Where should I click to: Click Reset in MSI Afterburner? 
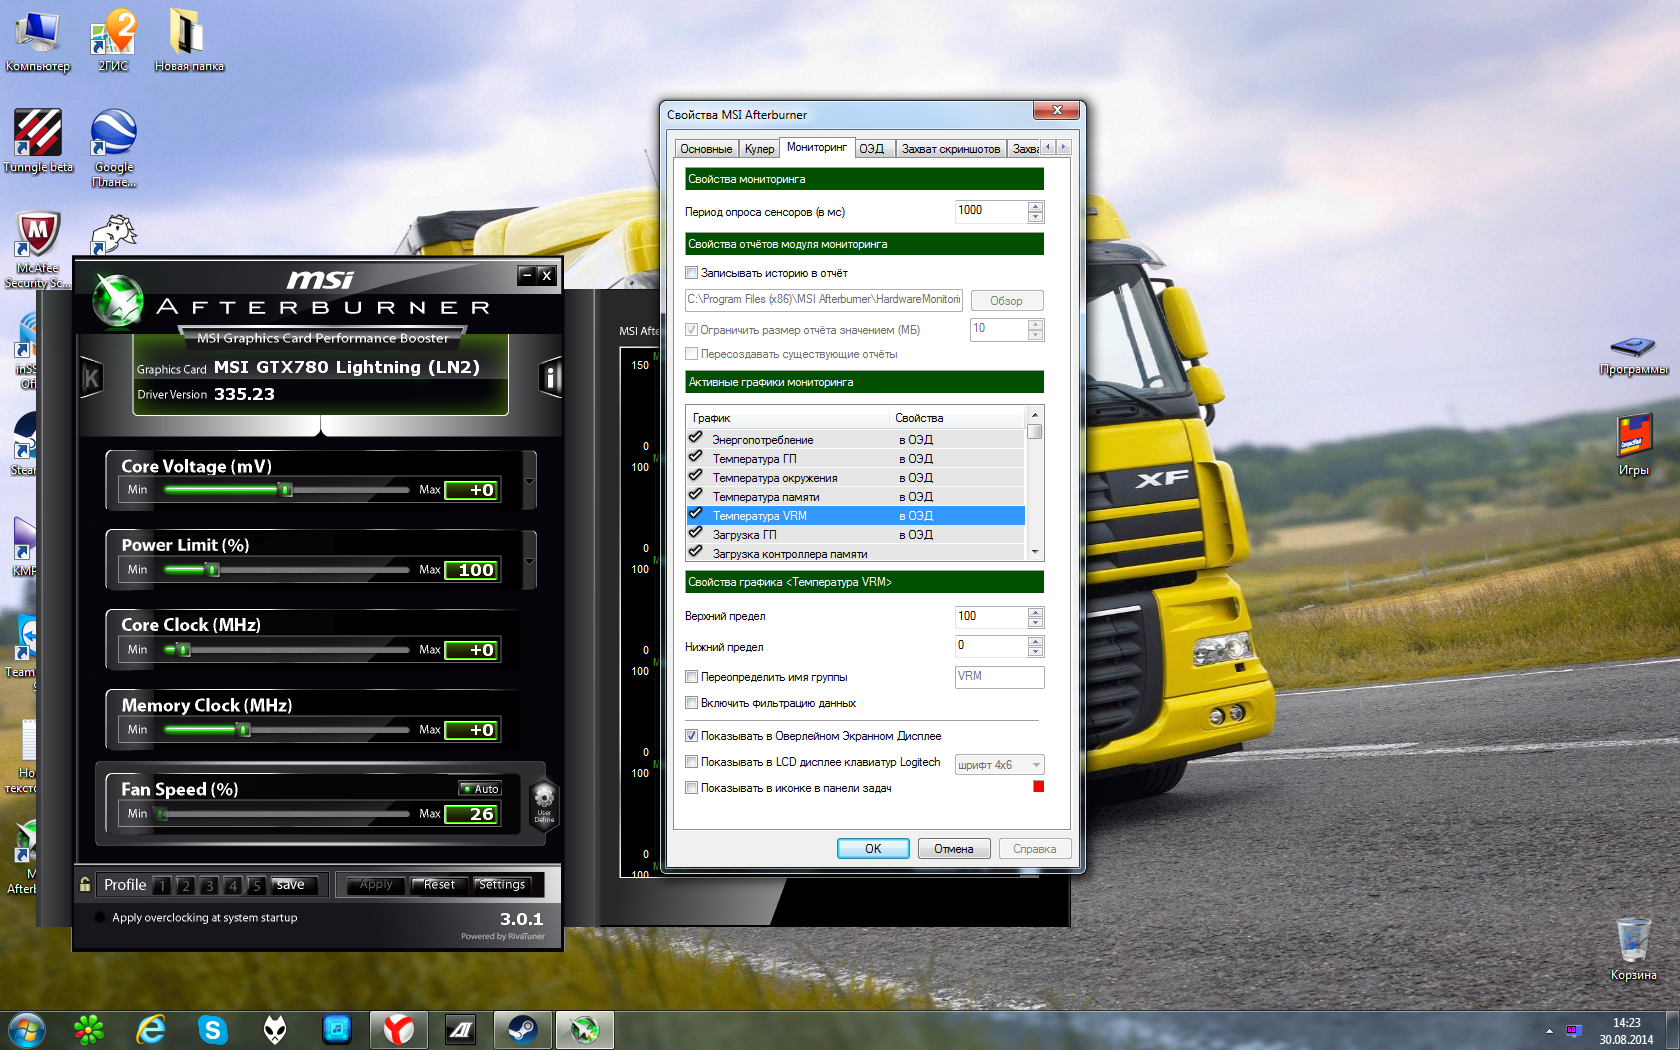439,885
